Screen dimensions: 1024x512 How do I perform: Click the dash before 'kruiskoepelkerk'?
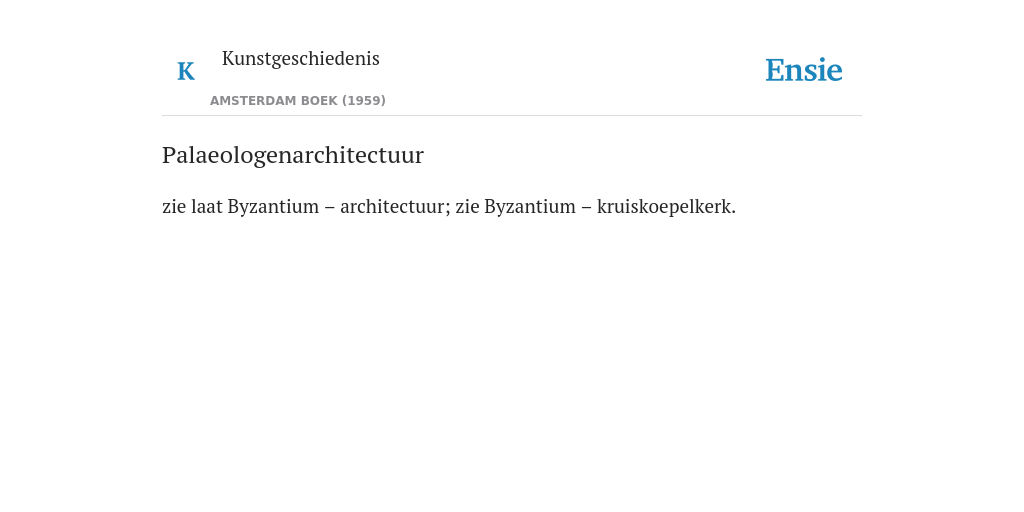[586, 207]
